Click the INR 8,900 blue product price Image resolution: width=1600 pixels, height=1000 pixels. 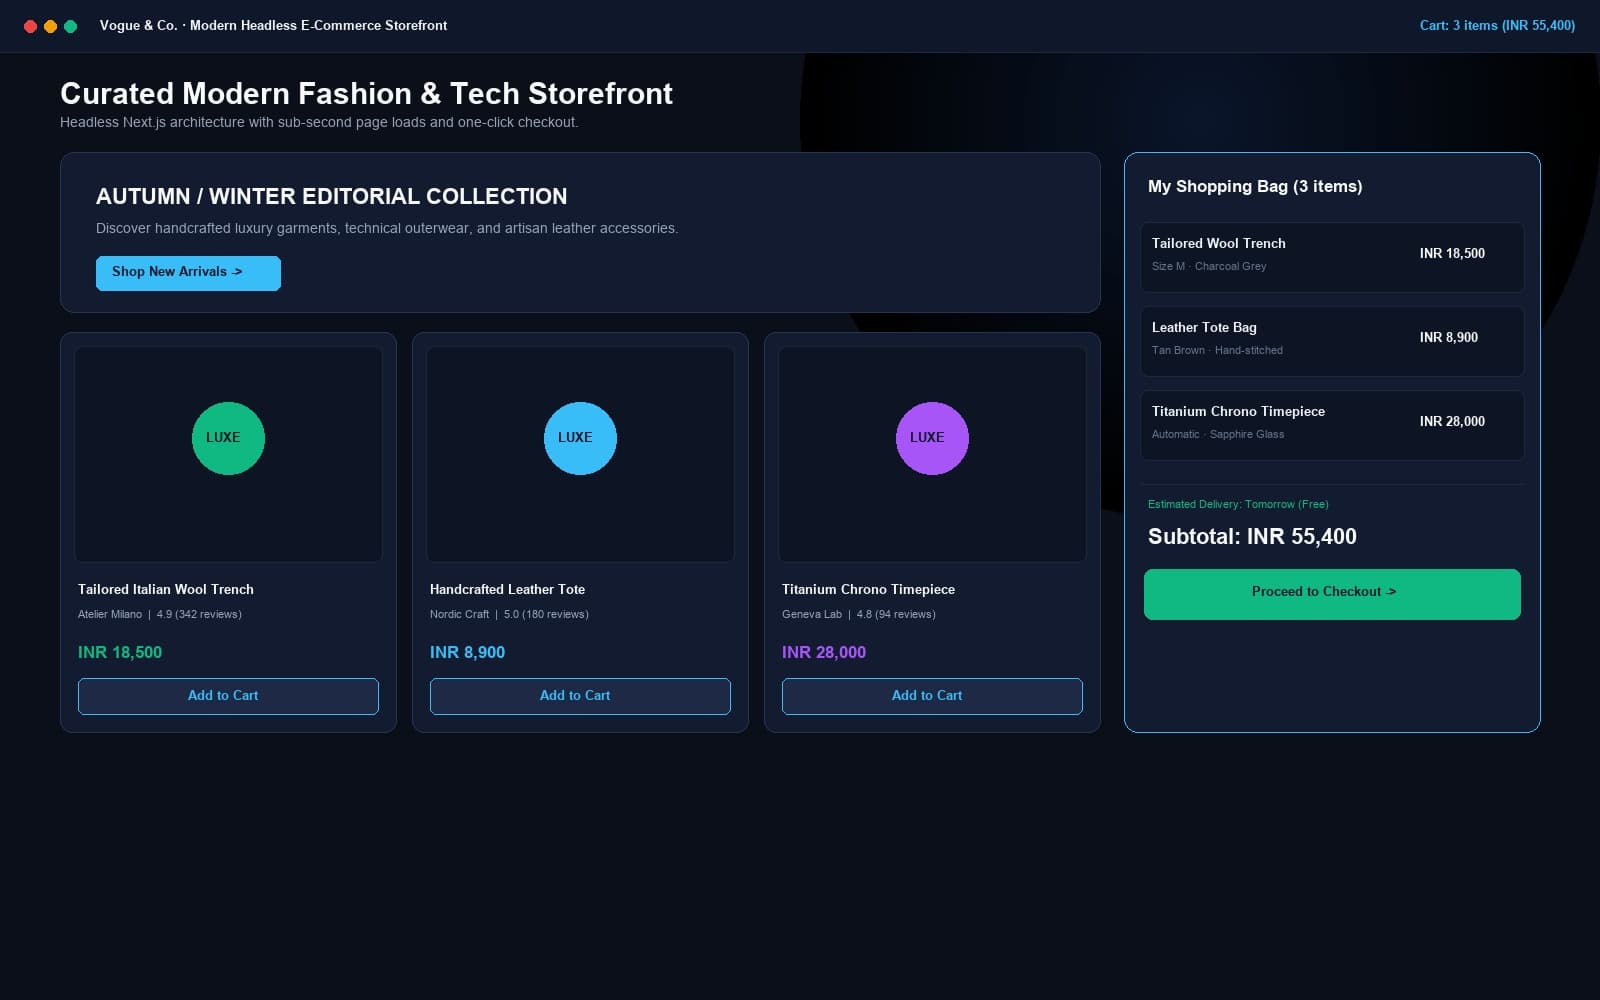(467, 652)
